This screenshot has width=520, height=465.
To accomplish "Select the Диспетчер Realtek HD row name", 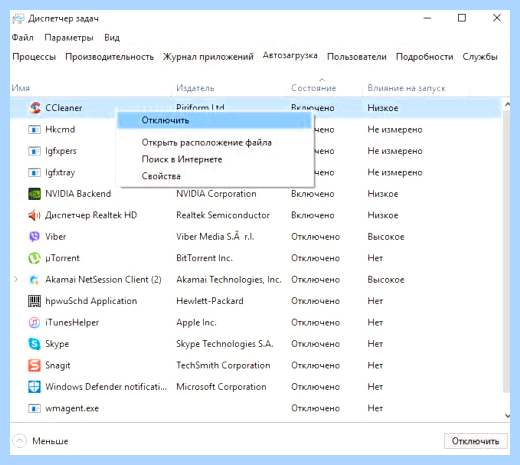I will point(91,215).
